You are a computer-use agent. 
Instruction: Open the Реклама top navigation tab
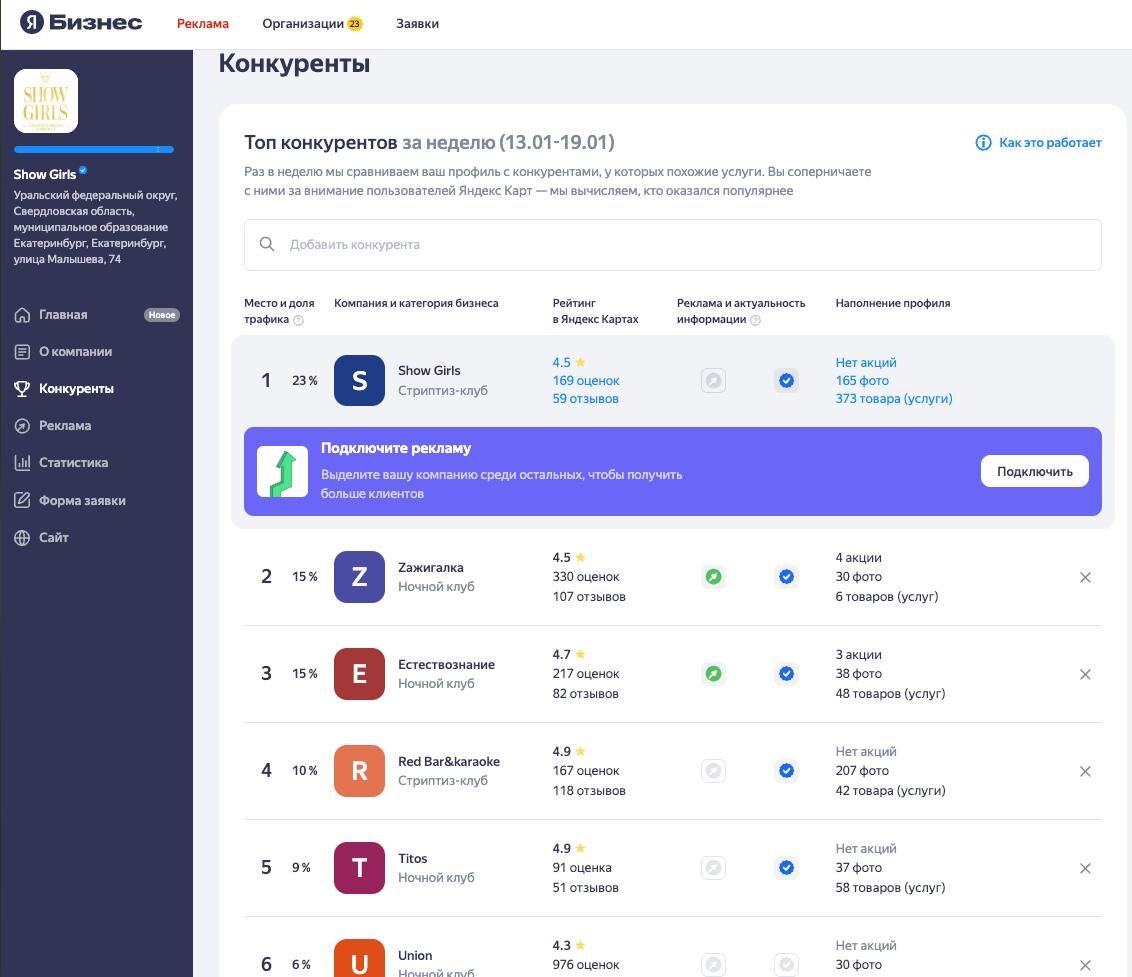(203, 24)
